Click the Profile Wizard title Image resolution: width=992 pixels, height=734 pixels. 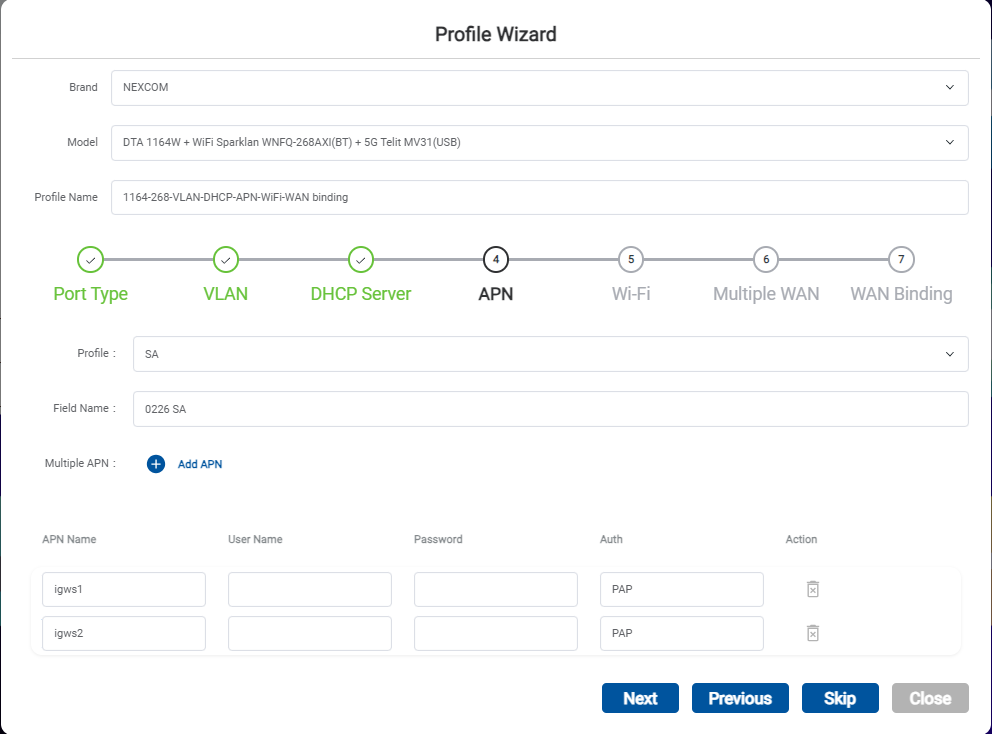[496, 34]
